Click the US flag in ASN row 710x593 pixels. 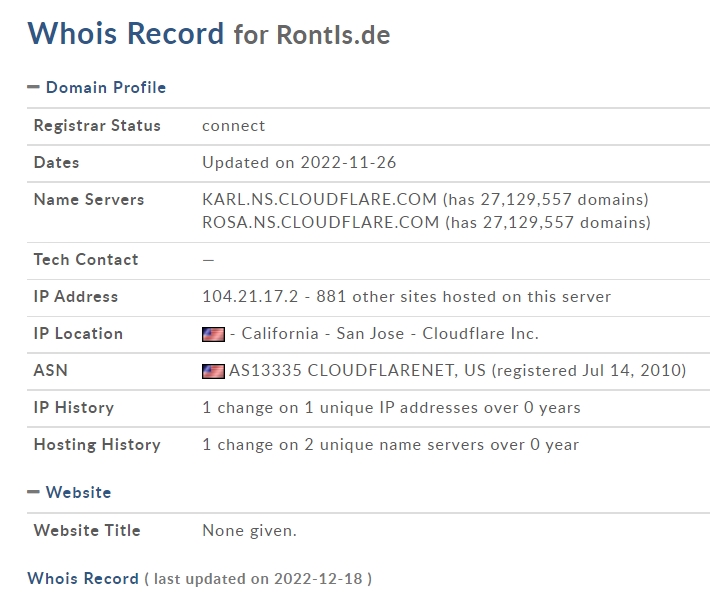(213, 371)
